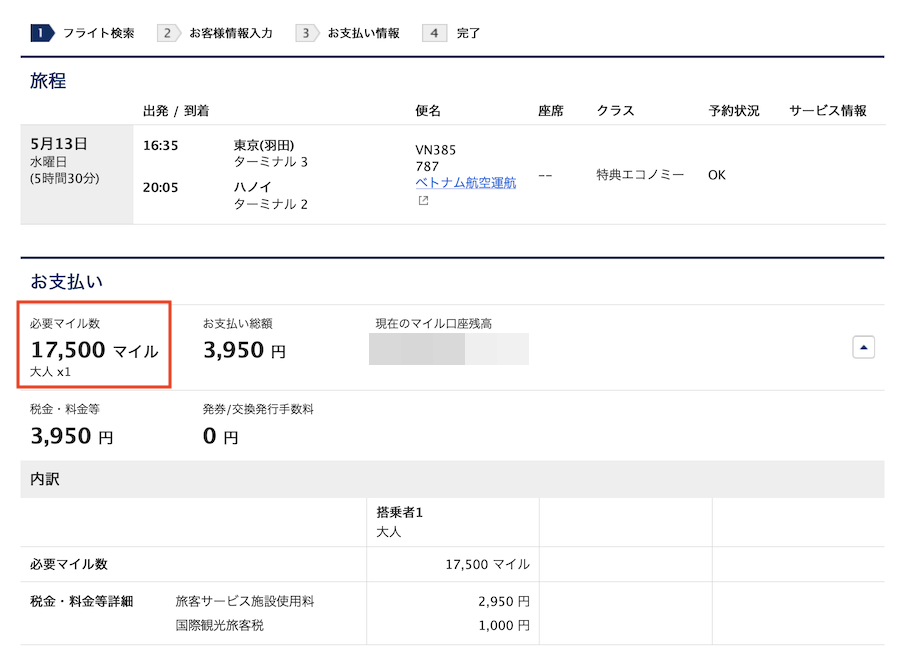This screenshot has width=898, height=660.
Task: Click the 搭乗者1 table column header
Action: [x=398, y=513]
